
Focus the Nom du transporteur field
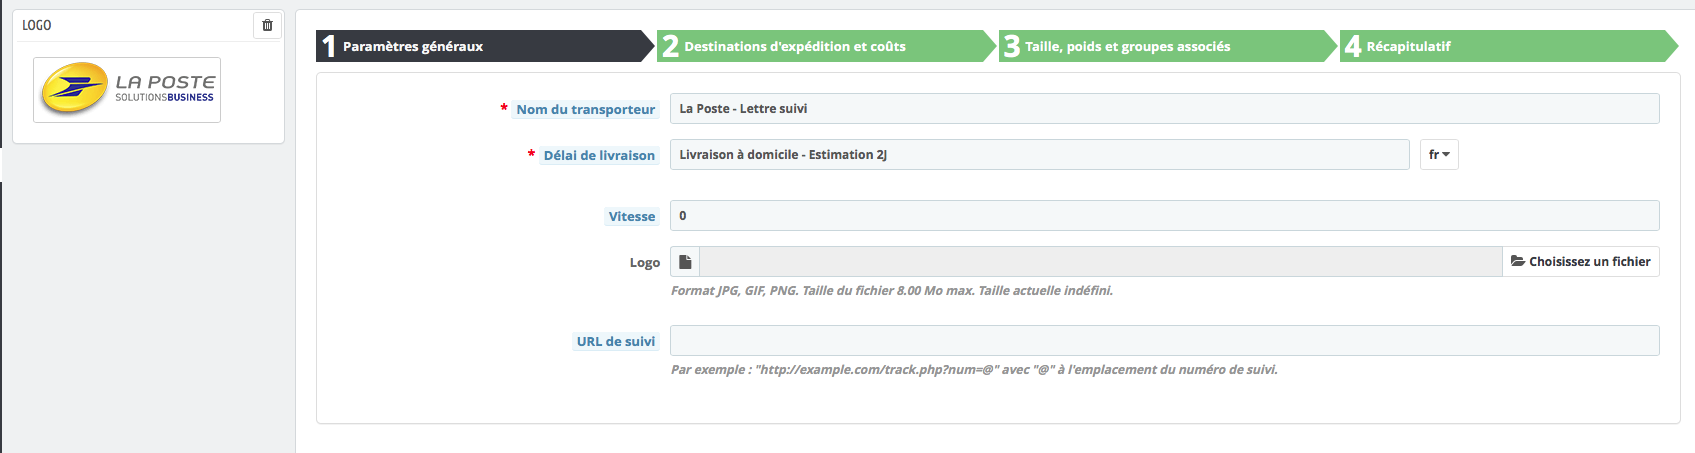(x=1164, y=108)
